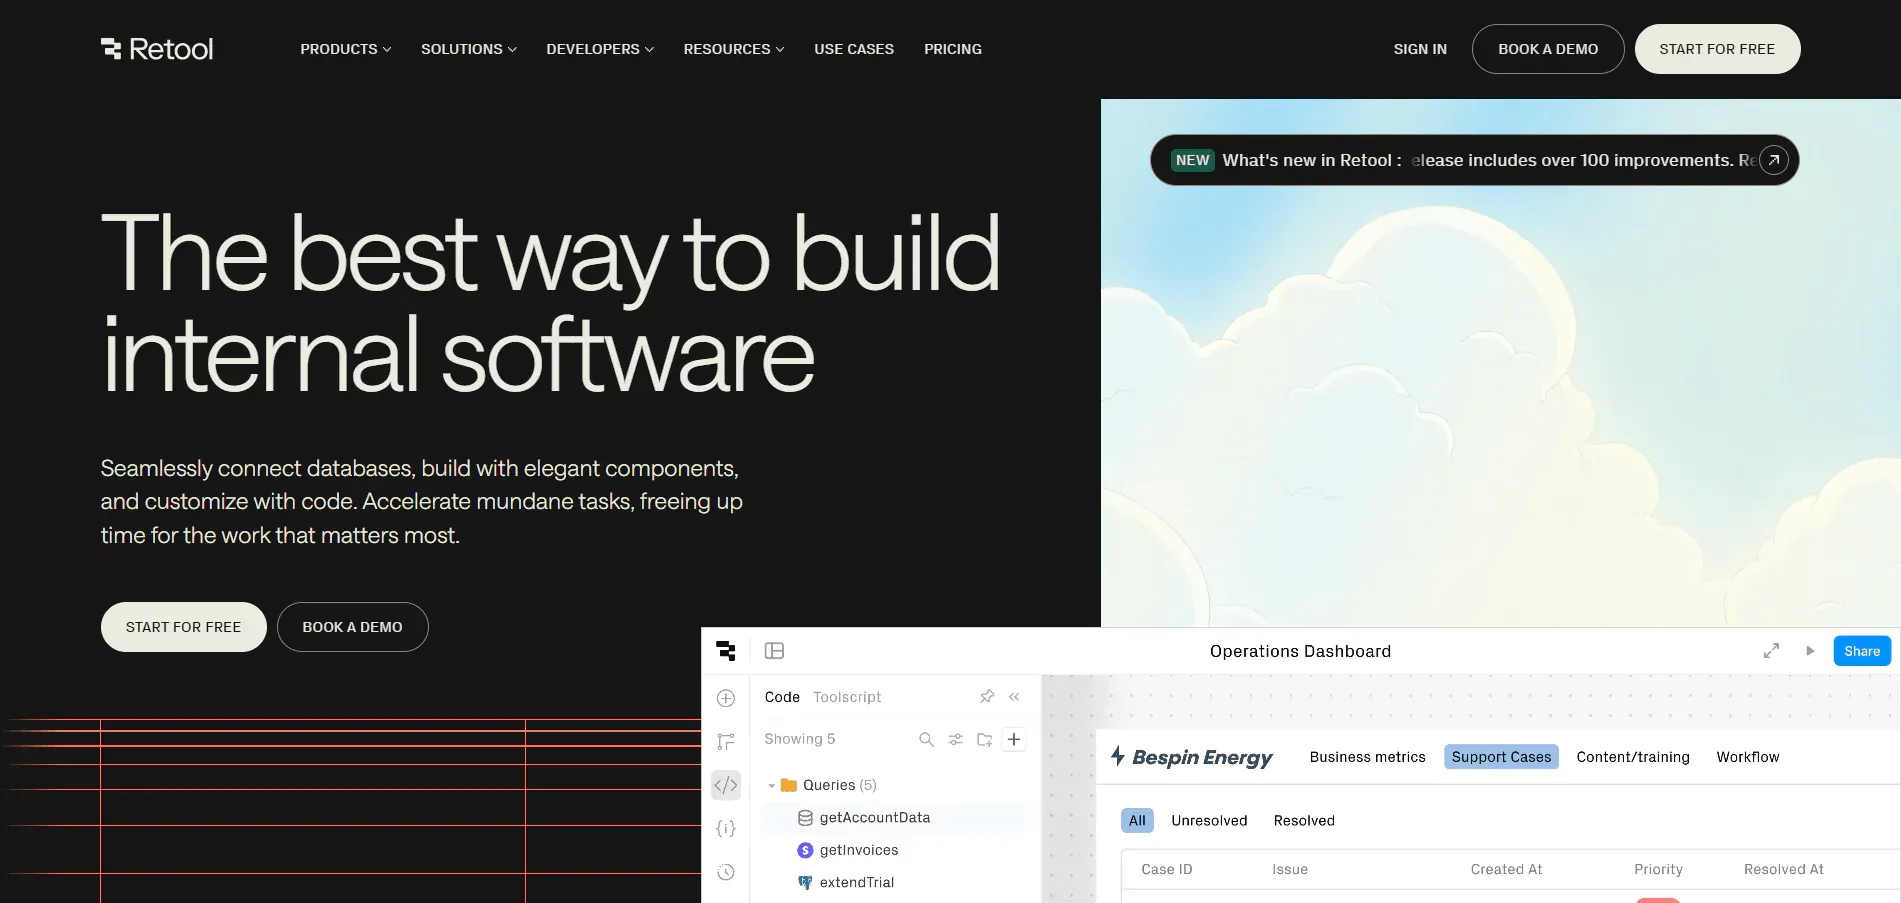Image resolution: width=1901 pixels, height=903 pixels.
Task: Open the Content/training tab
Action: 1633,757
